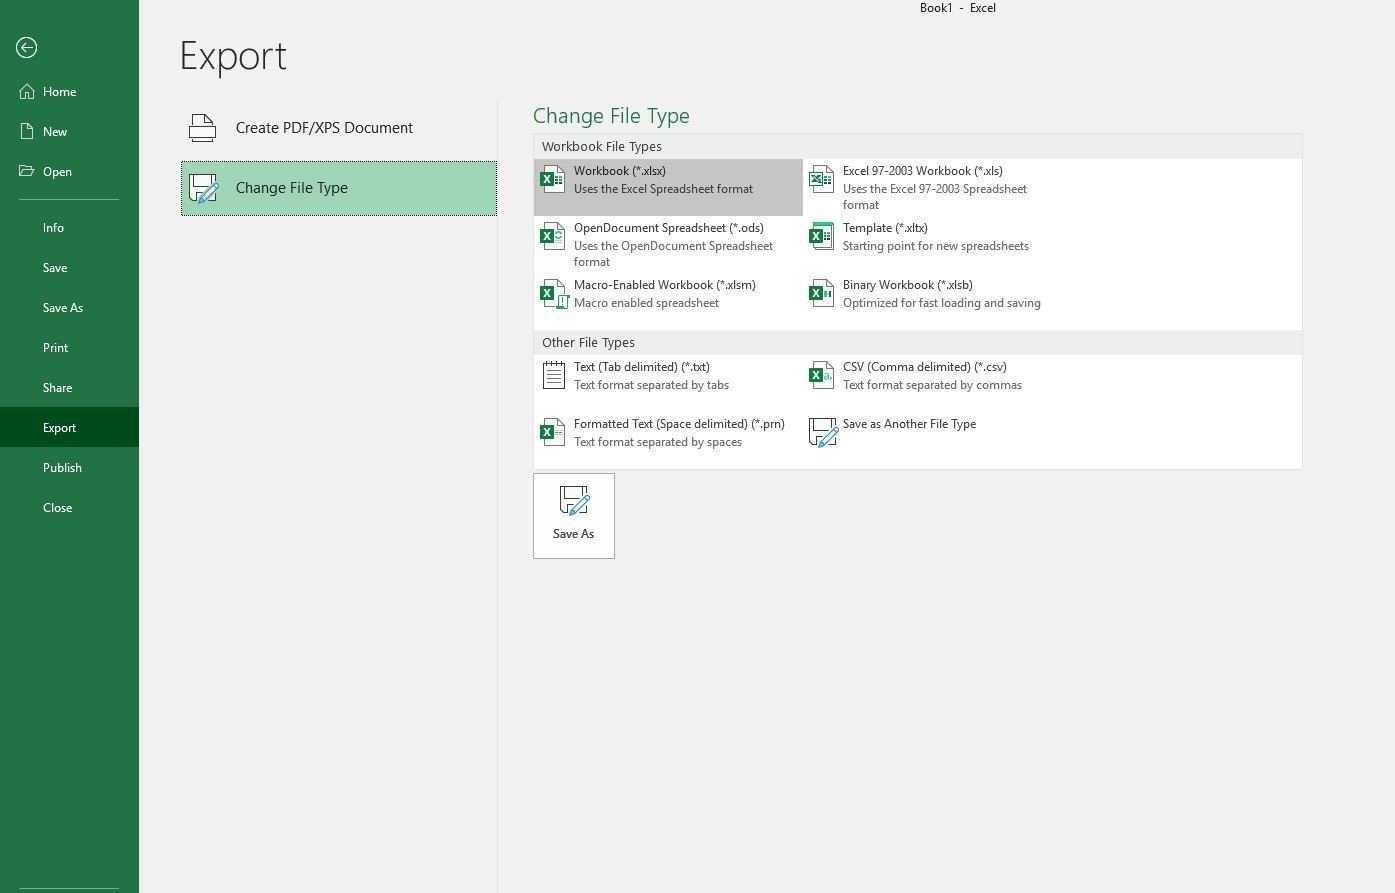This screenshot has height=893, width=1395.
Task: Choose OpenDocument Spreadsheet (*.ods) text
Action: click(x=669, y=228)
